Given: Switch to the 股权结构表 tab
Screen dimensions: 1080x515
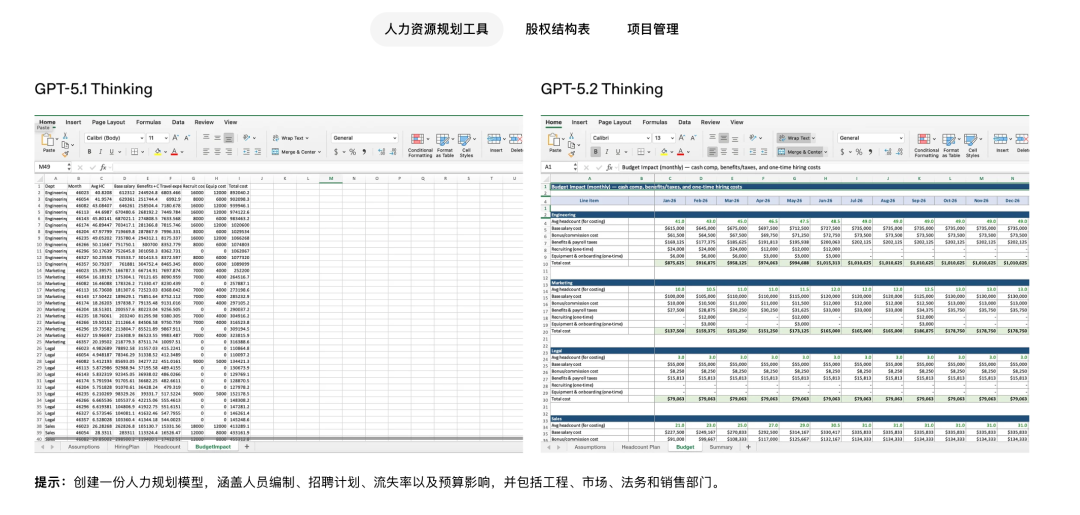Looking at the screenshot, I should coord(557,29).
